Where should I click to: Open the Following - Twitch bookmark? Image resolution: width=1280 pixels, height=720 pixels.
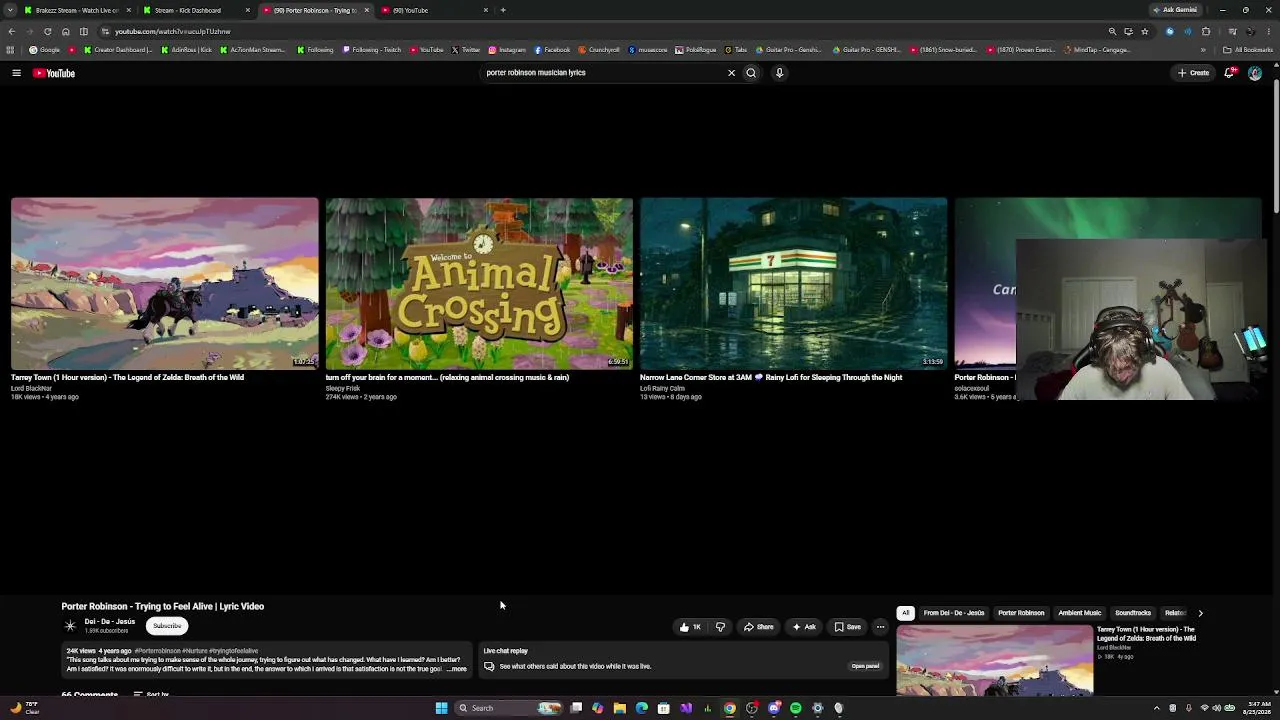(371, 50)
